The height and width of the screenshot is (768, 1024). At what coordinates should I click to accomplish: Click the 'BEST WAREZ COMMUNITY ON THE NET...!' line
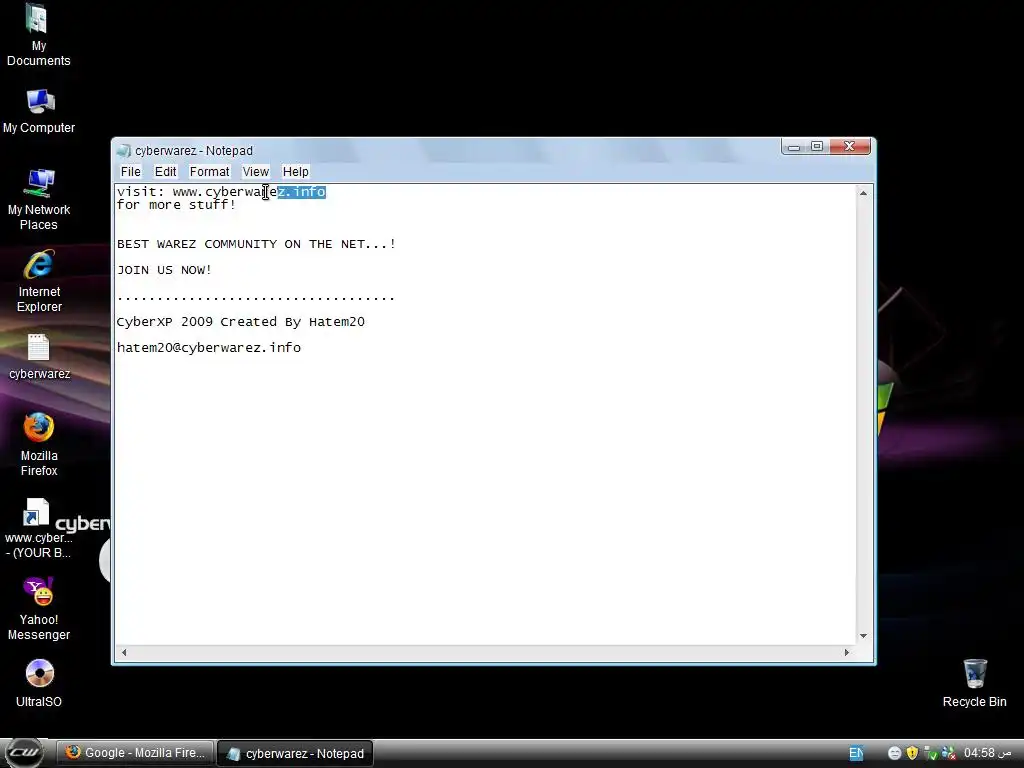pyautogui.click(x=256, y=244)
